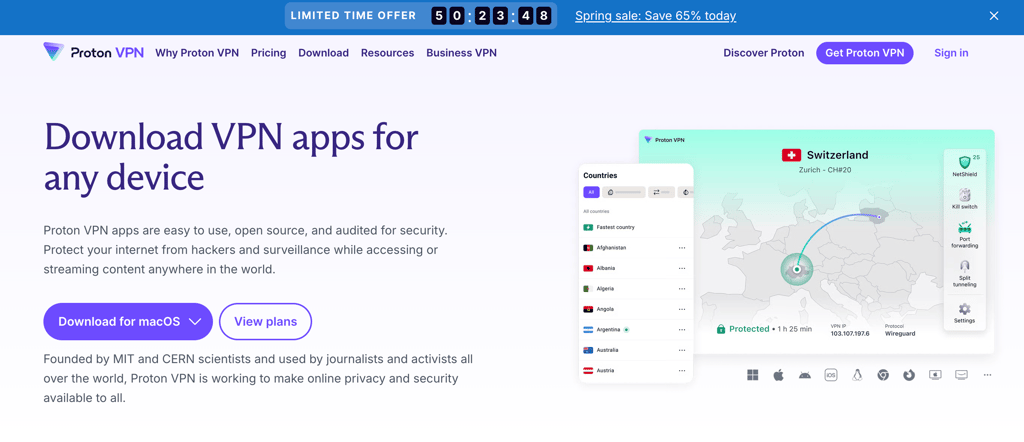Click the green Protected lock icon

[x=721, y=329]
